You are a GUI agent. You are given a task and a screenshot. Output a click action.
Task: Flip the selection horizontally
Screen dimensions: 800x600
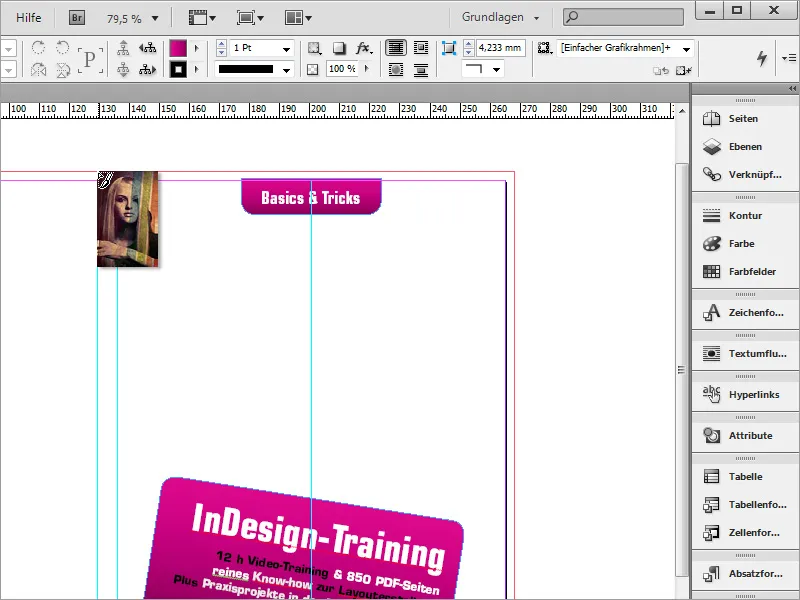pos(38,69)
